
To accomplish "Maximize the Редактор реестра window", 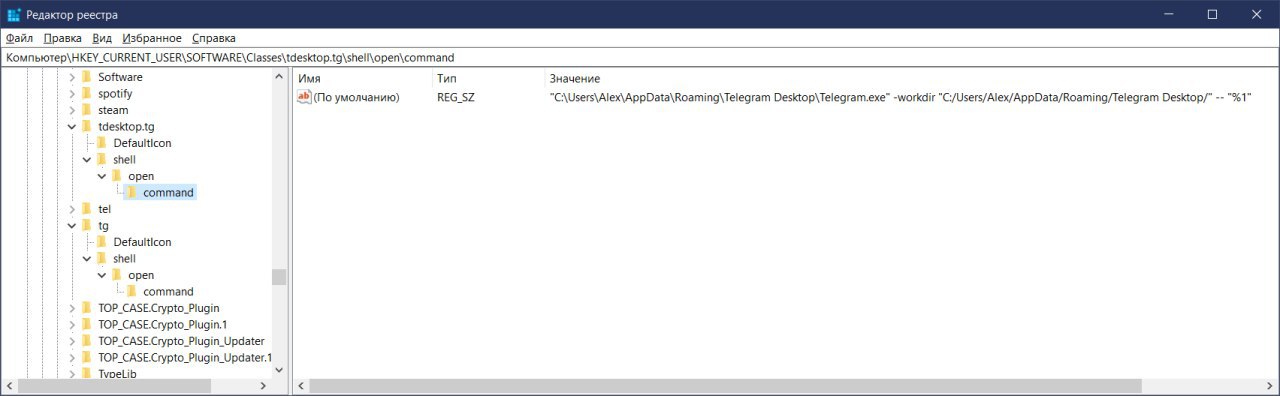I will click(x=1212, y=14).
